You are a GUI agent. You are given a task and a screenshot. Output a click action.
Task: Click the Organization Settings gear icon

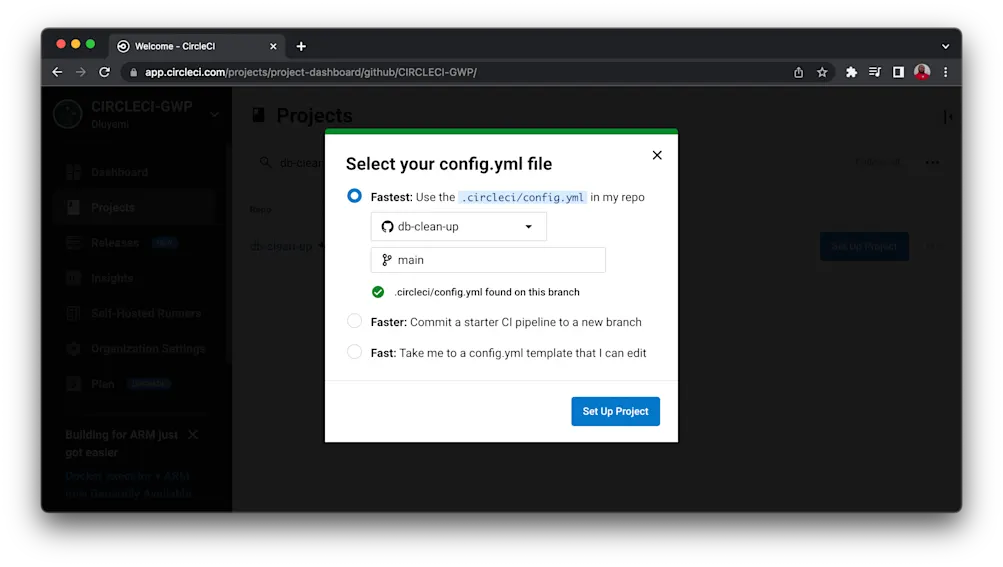(74, 348)
